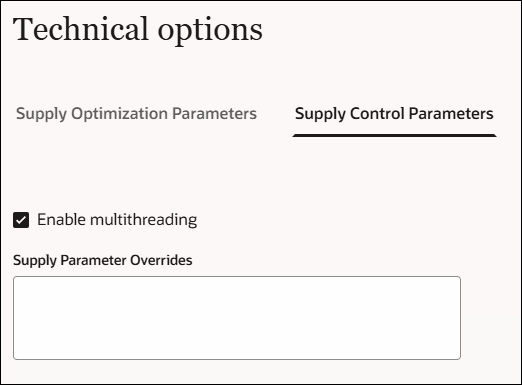Focus the empty overrides text area
Screen dimensions: 522x385
click(237, 318)
